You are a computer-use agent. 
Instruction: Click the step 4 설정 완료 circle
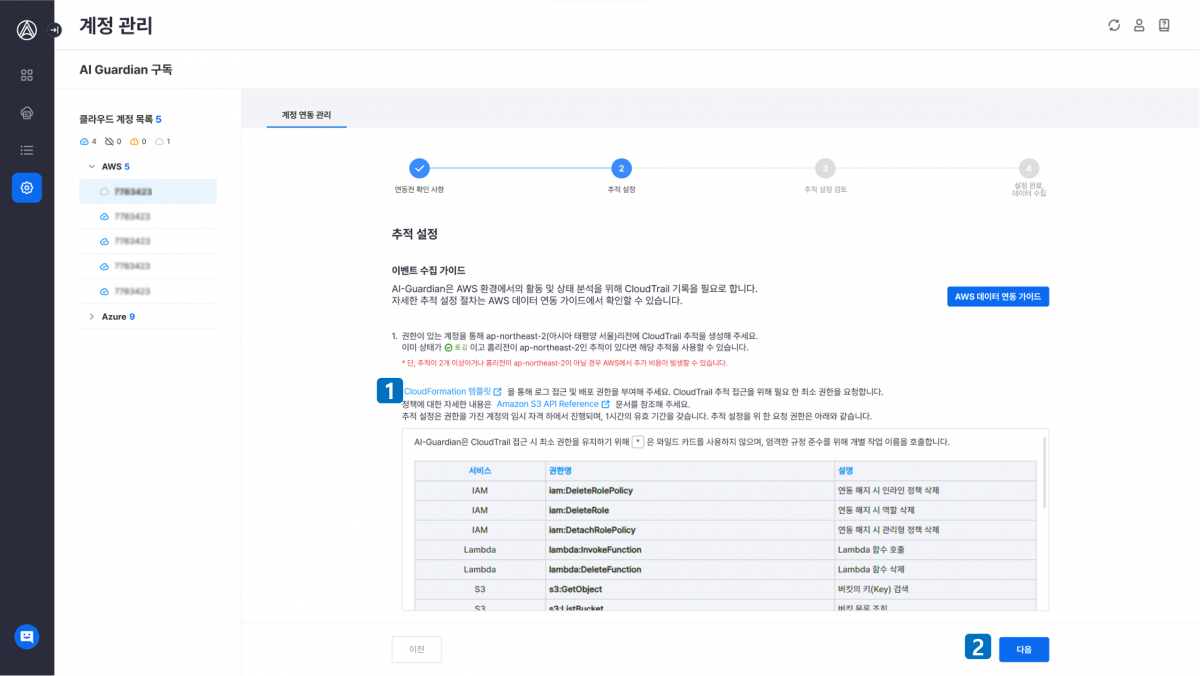click(1029, 168)
